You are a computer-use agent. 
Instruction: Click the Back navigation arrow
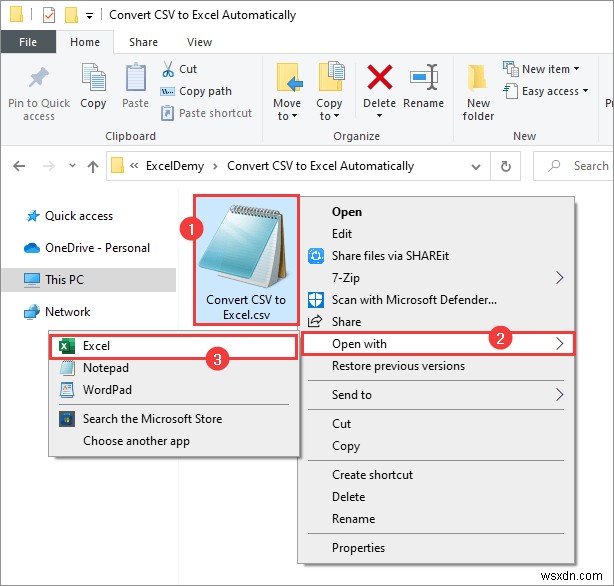coord(19,166)
